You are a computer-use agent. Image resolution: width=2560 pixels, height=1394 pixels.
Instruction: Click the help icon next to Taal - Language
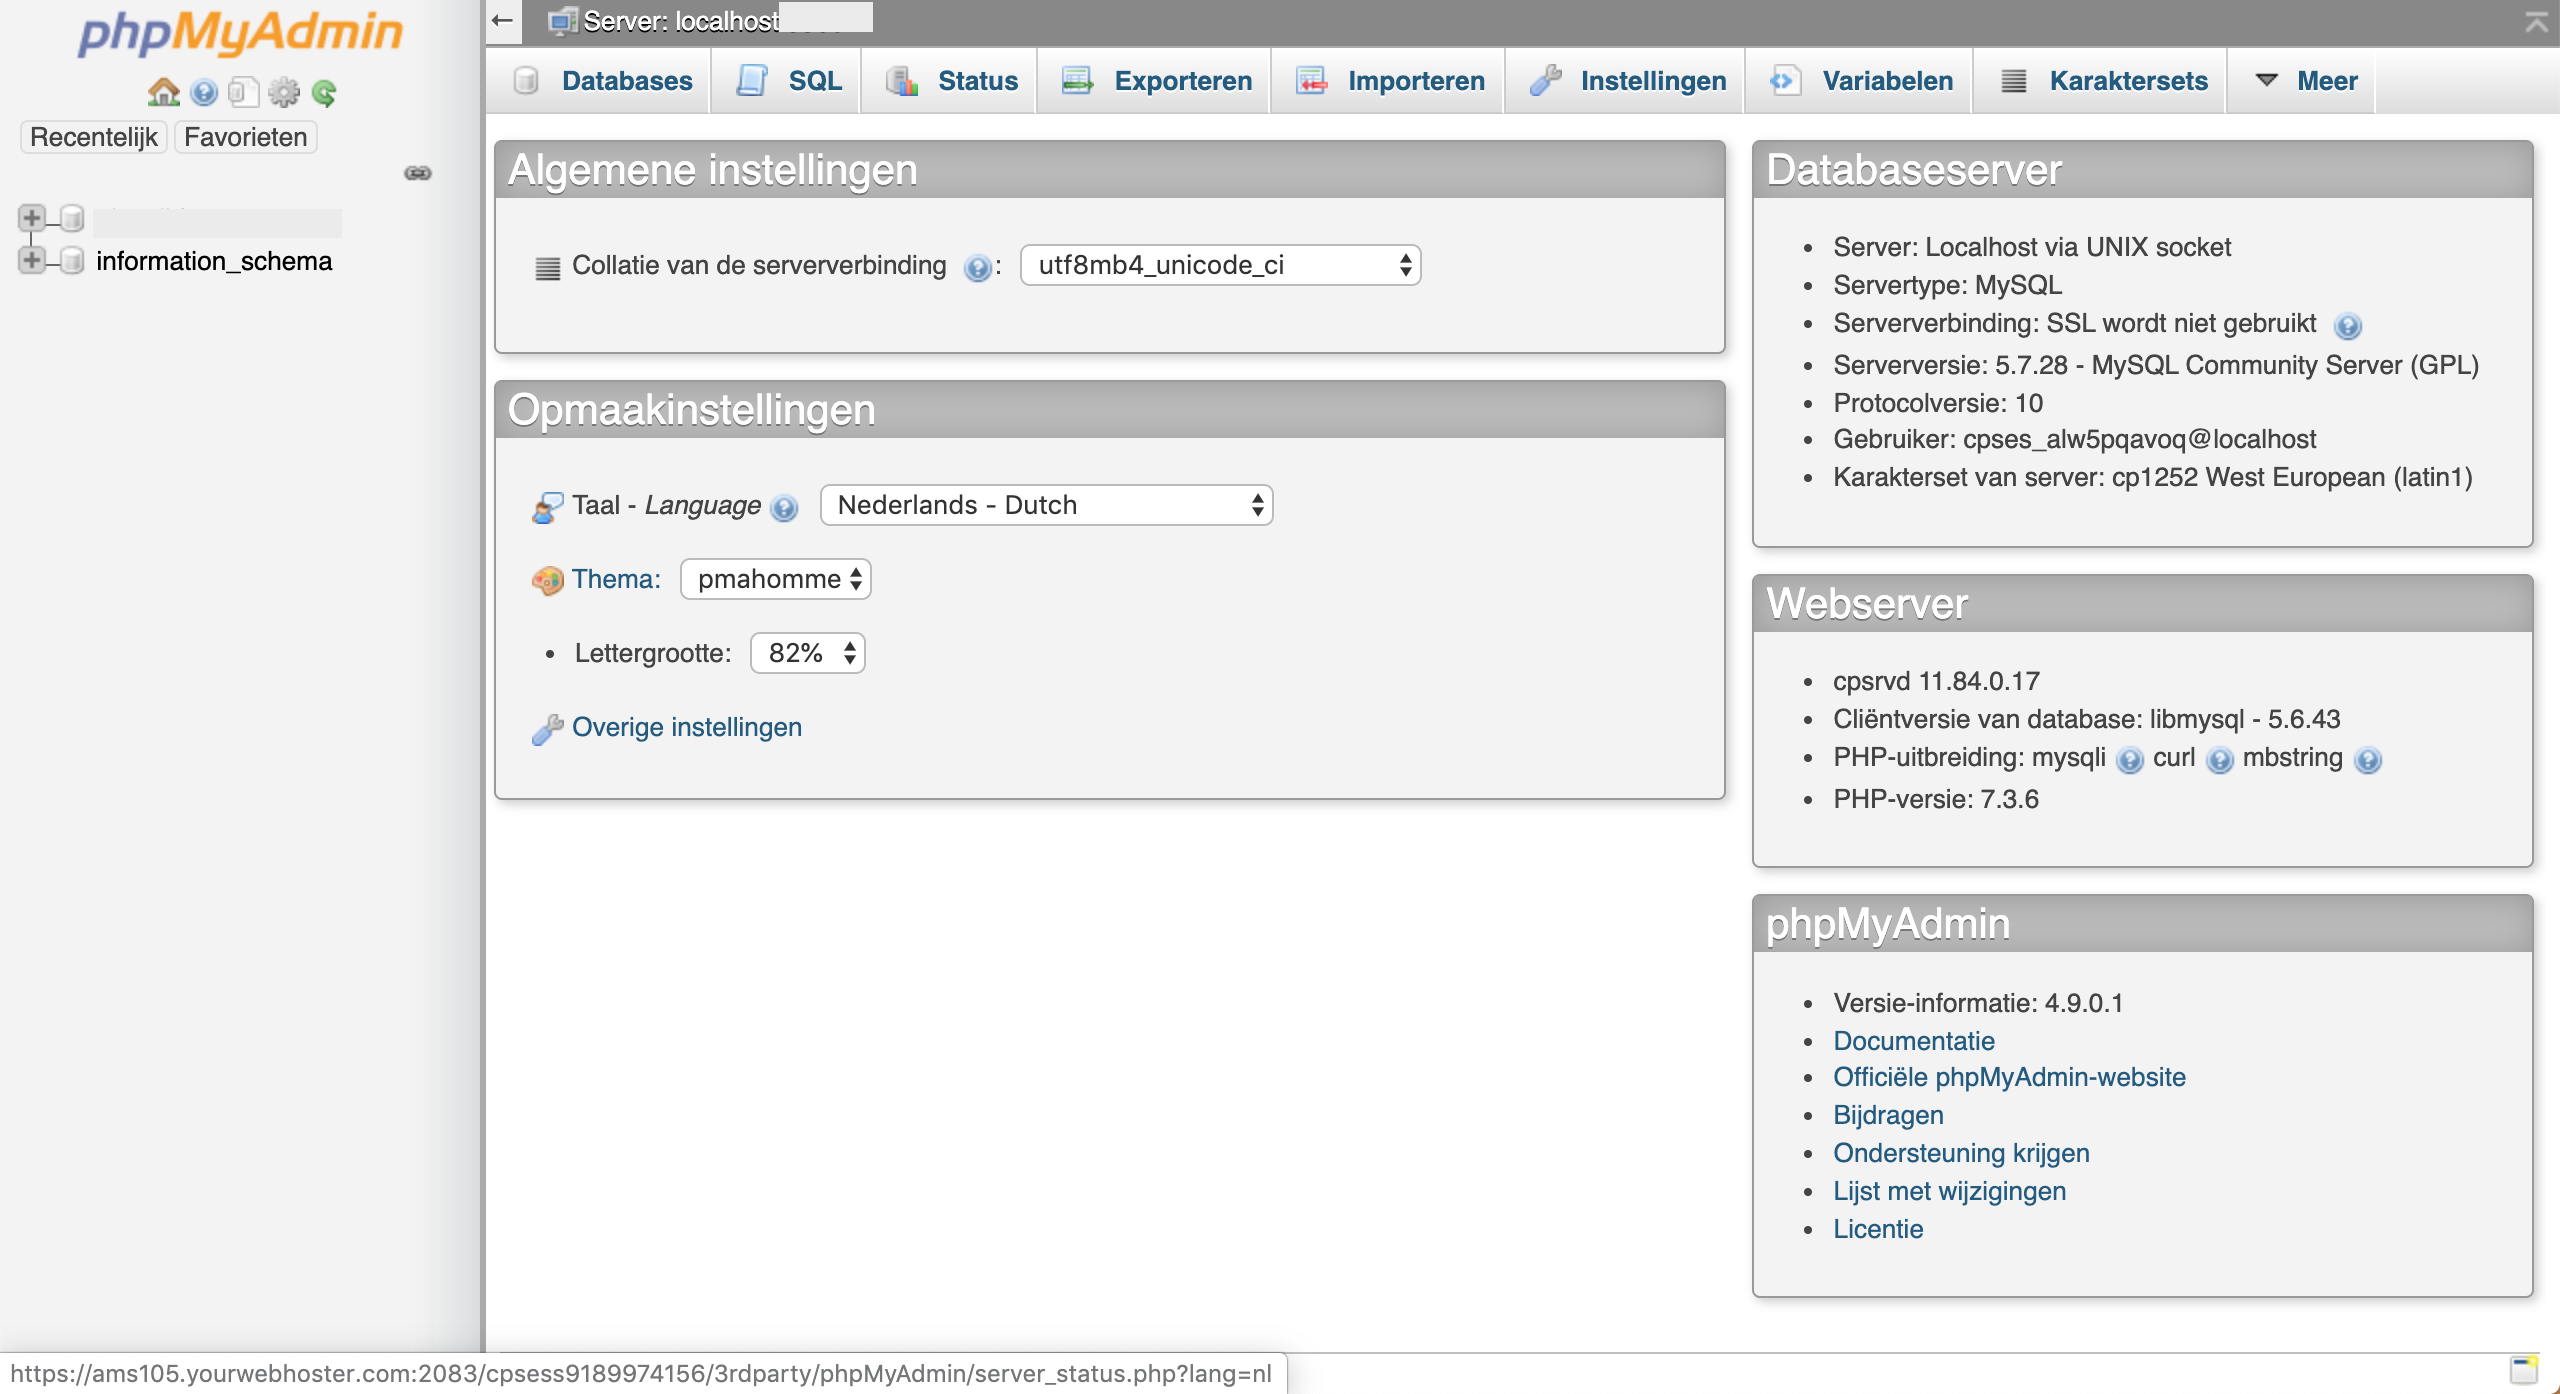785,508
